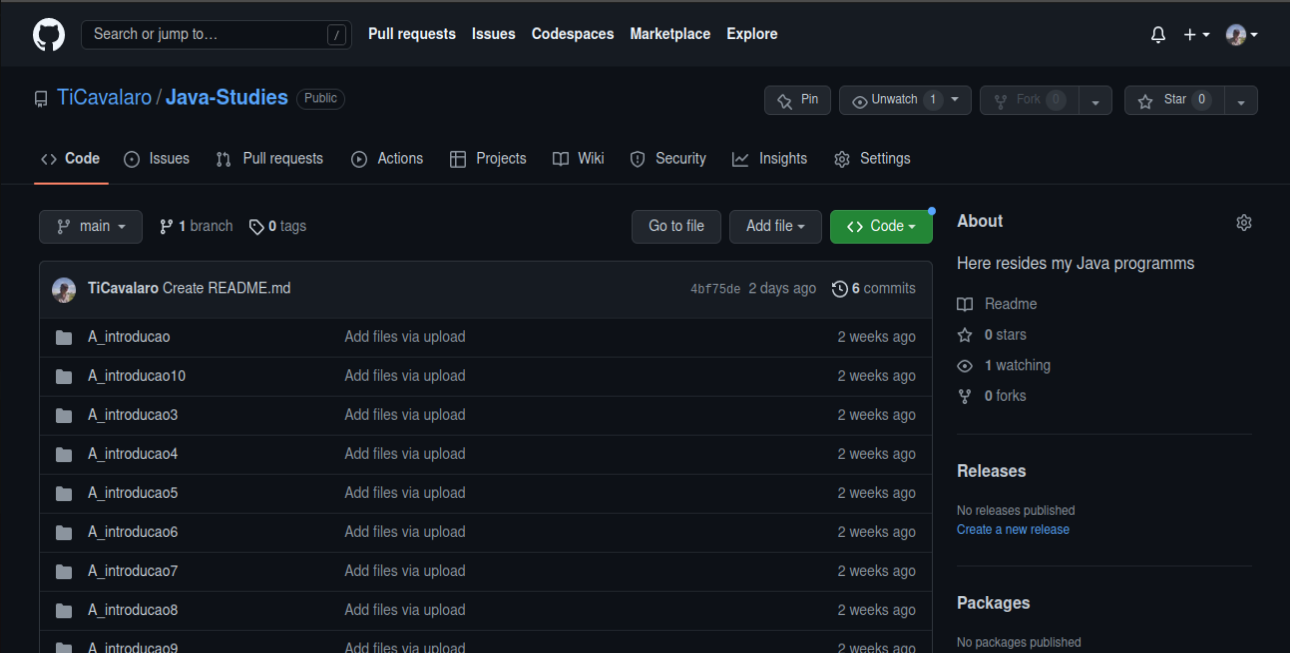Screen dimensions: 1290x653
Task: Open the Create README.md commit message
Action: (x=227, y=289)
